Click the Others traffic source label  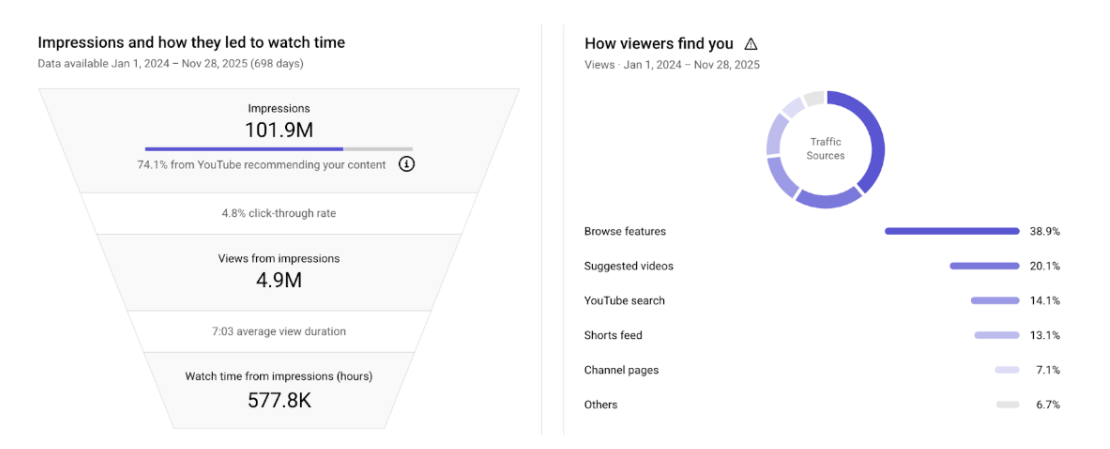coord(601,405)
